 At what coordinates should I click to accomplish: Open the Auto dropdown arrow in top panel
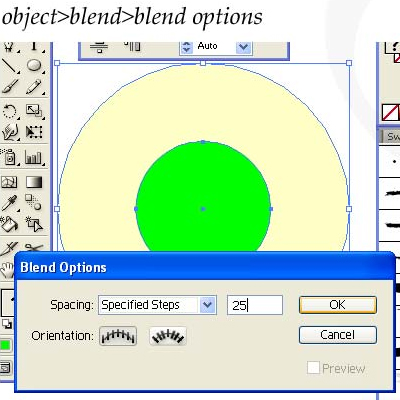coord(244,47)
